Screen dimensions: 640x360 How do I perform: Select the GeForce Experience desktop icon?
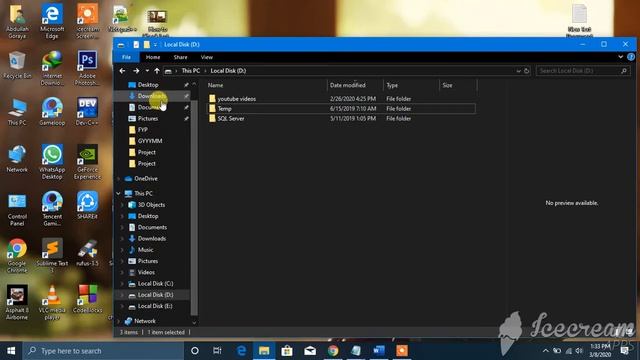87,162
